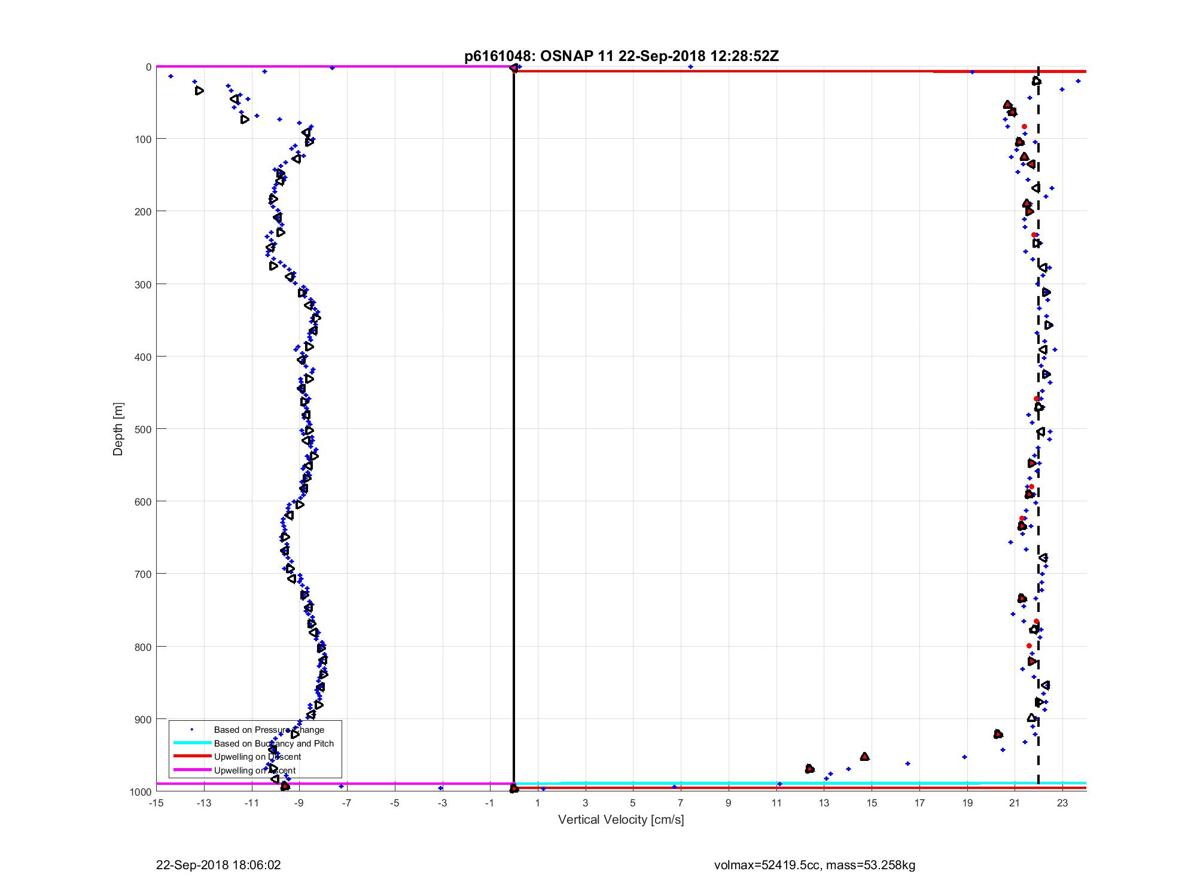This screenshot has width=1200, height=889.
Task: Click the cyan horizontal line near 990 m depth
Action: point(800,783)
